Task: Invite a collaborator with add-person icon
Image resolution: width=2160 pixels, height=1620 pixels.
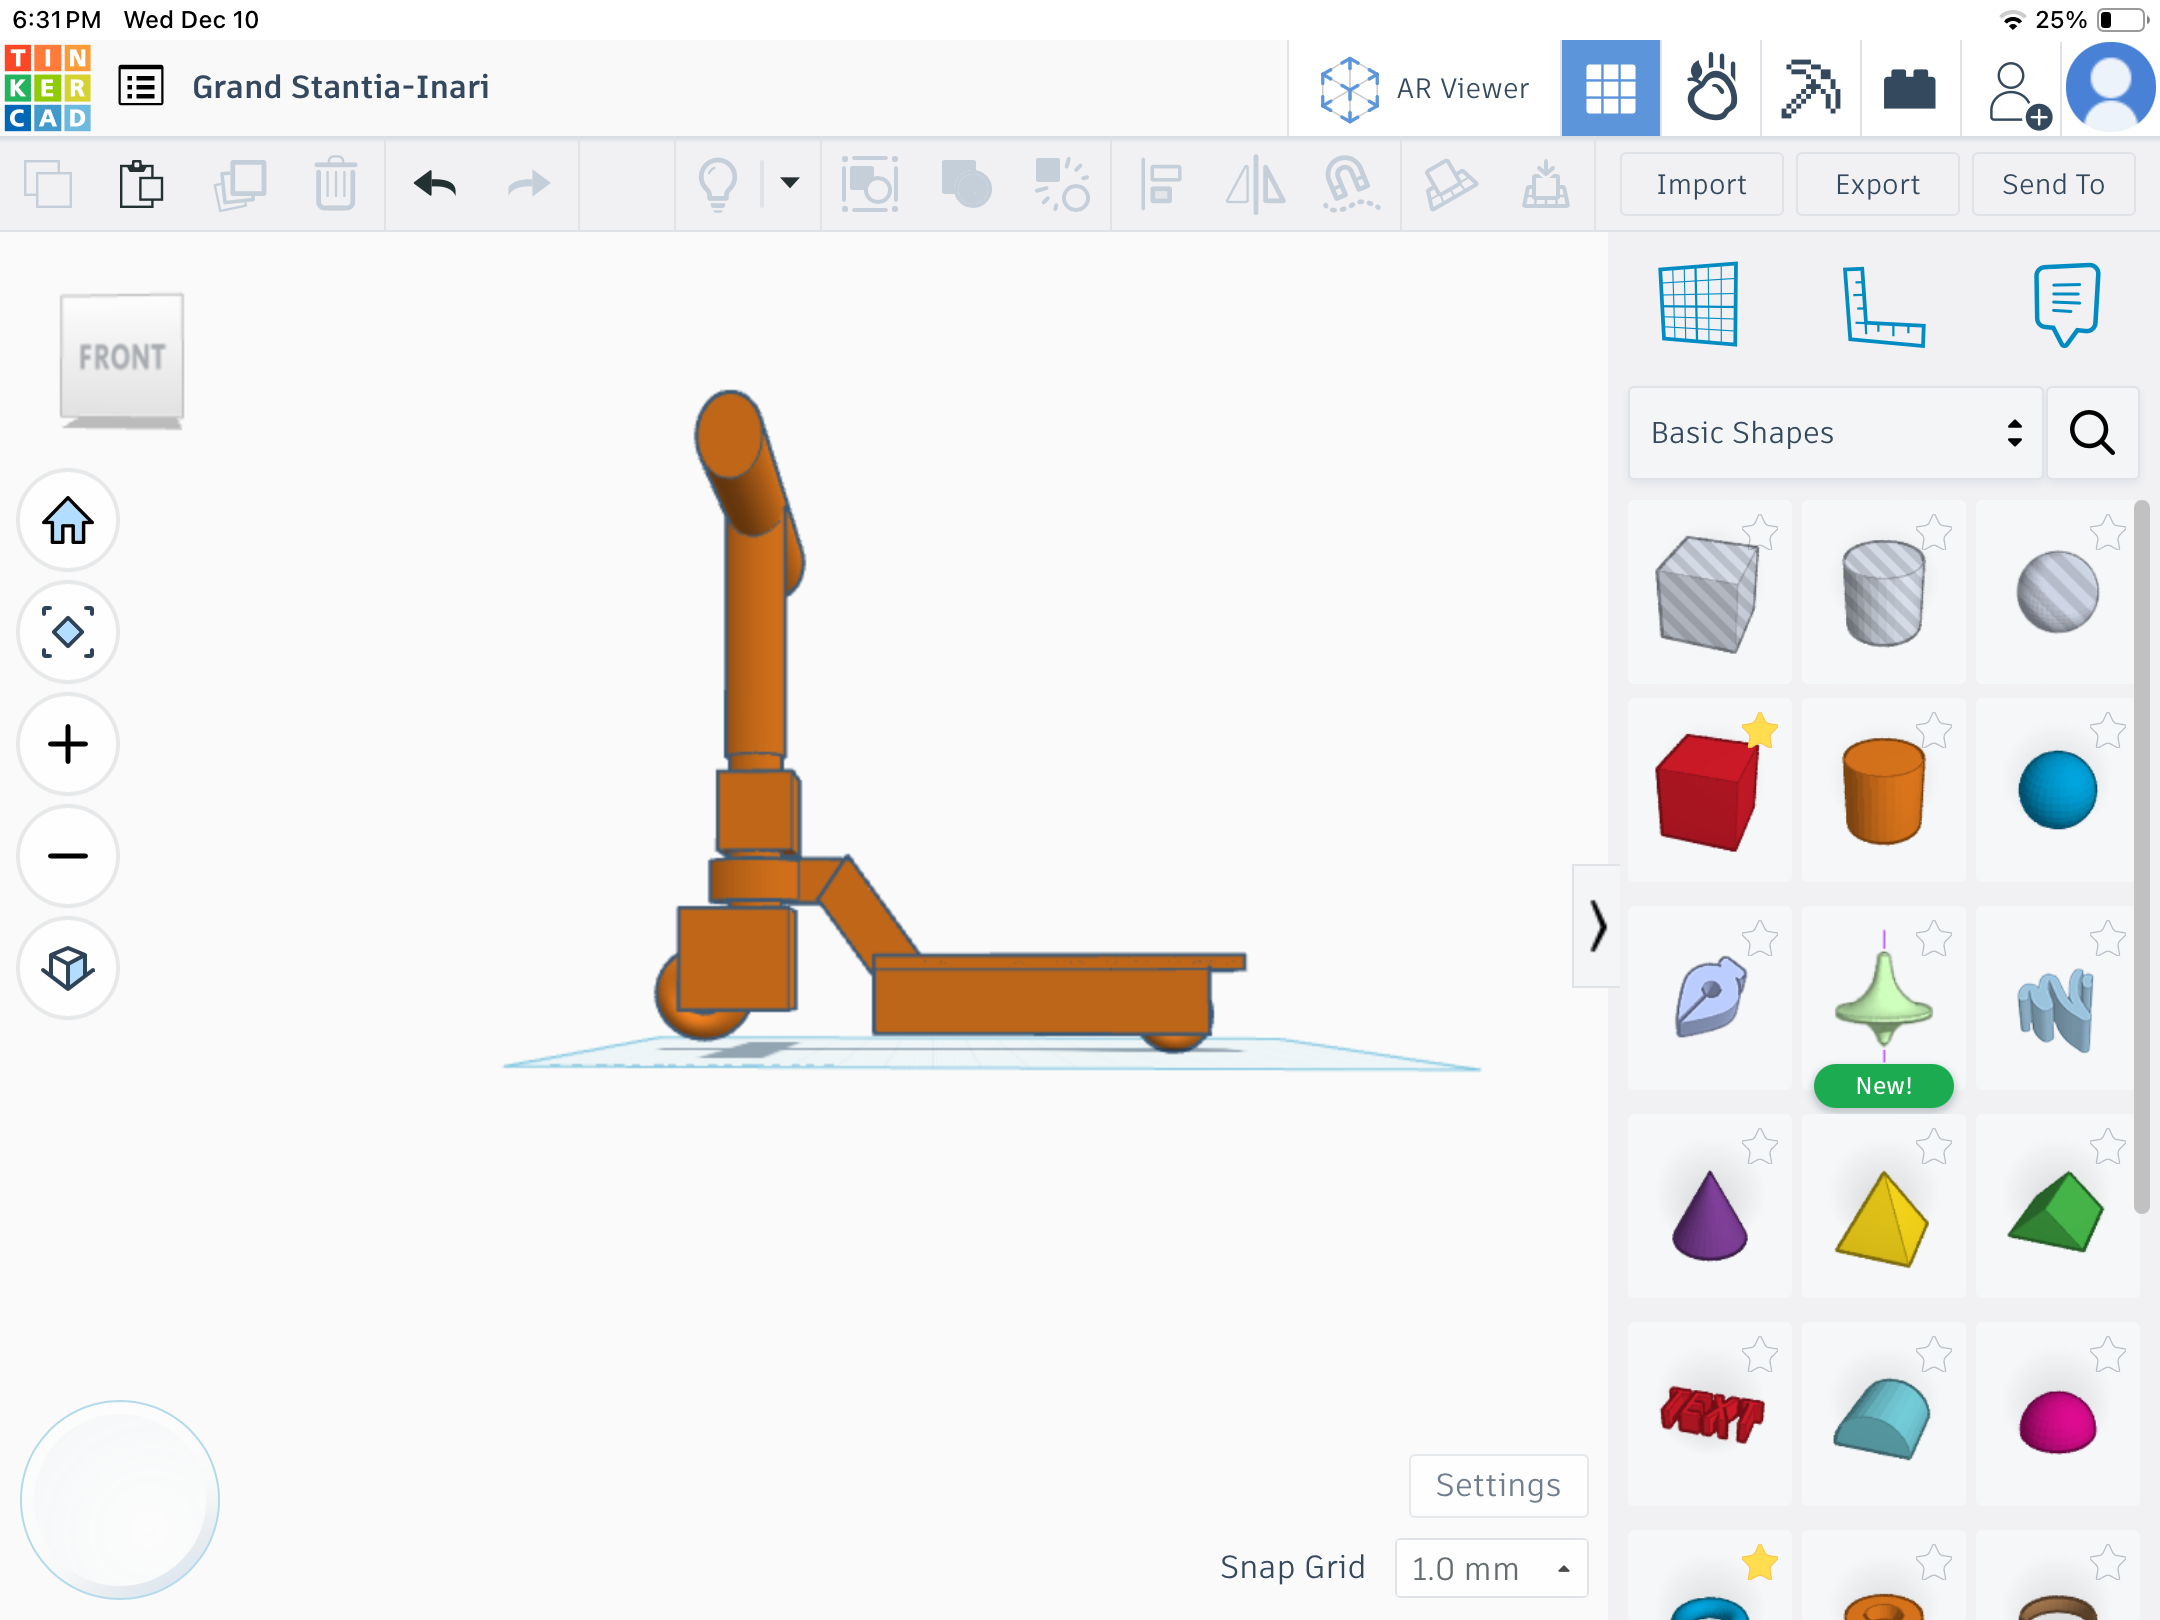Action: (x=2018, y=94)
